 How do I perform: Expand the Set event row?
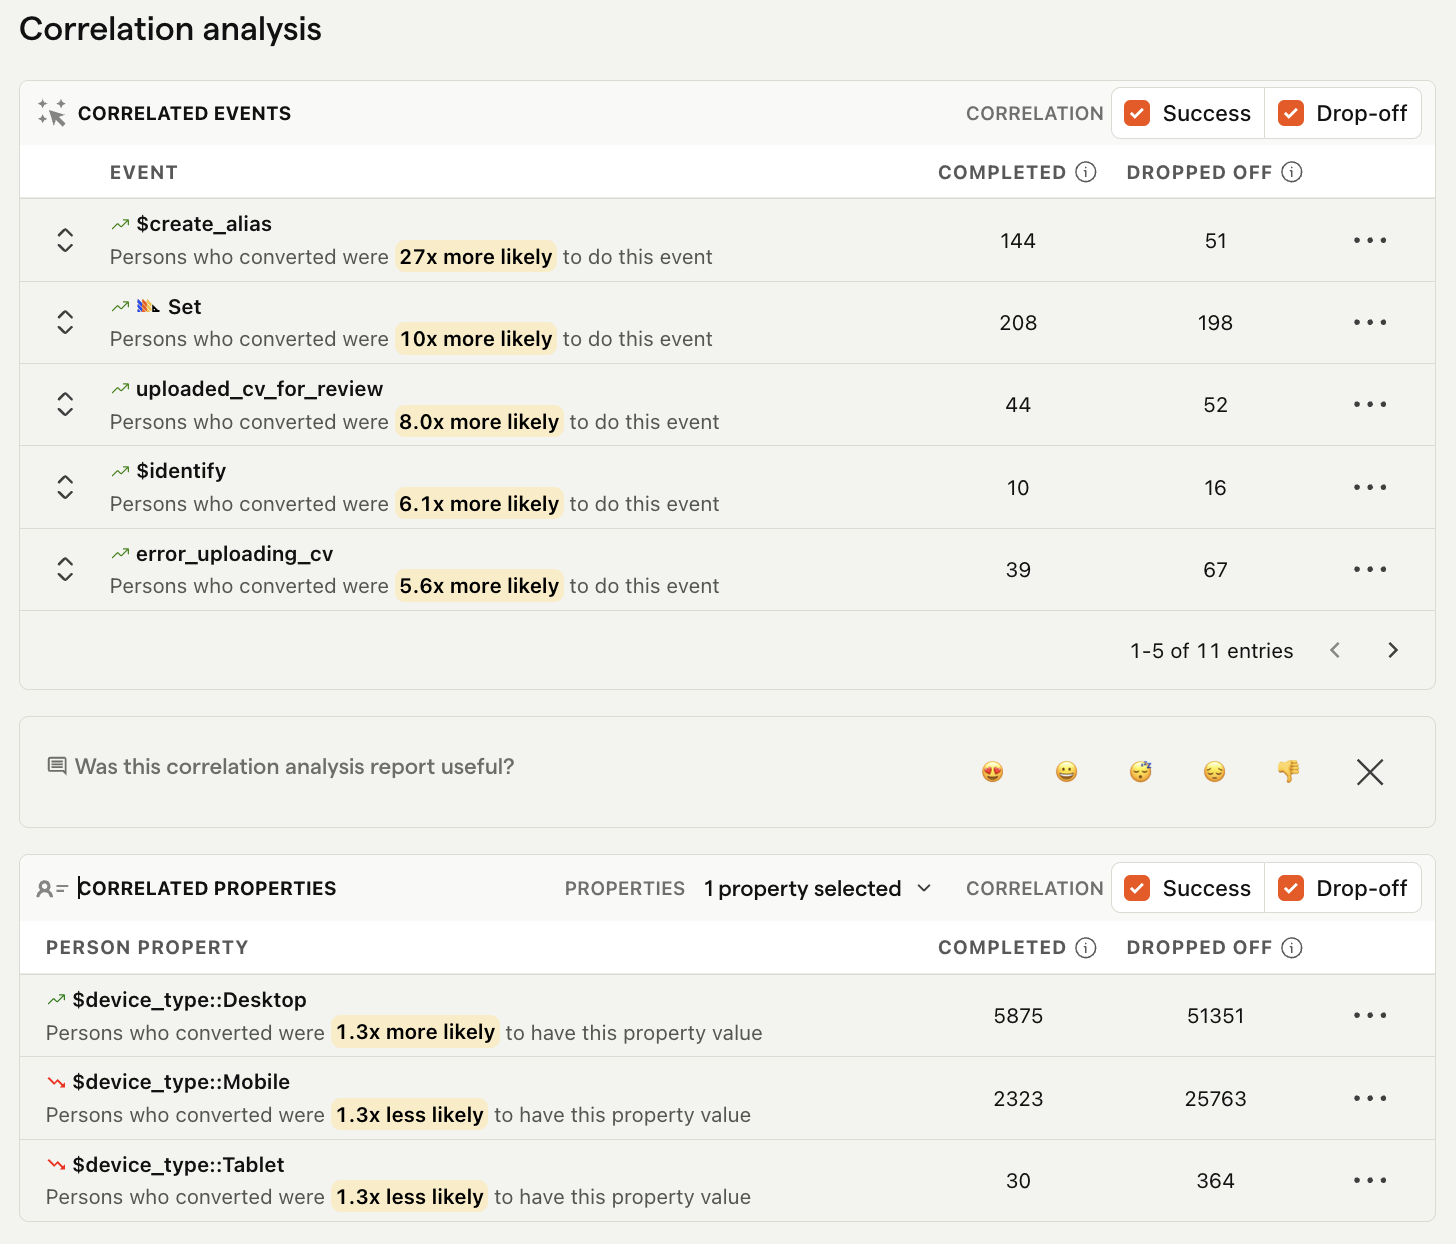pyautogui.click(x=65, y=322)
